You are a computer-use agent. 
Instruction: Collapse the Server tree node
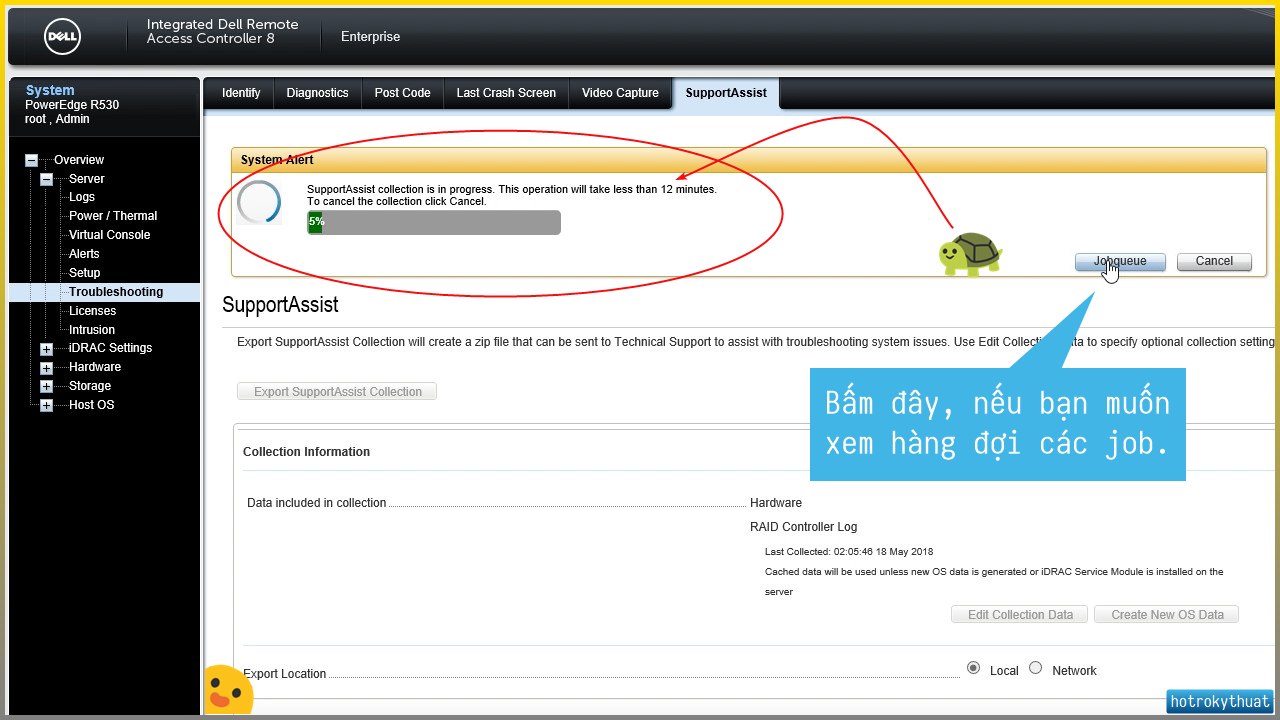(46, 179)
